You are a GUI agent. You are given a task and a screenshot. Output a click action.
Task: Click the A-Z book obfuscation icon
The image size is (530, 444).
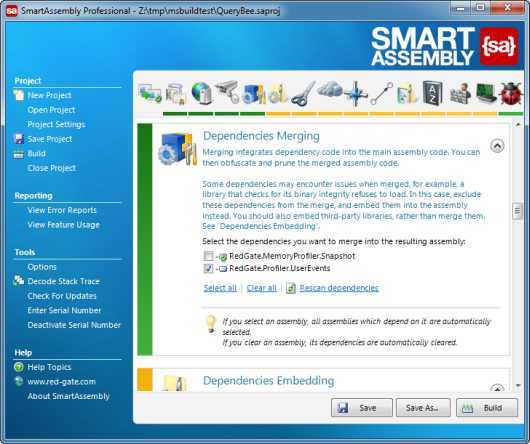433,93
